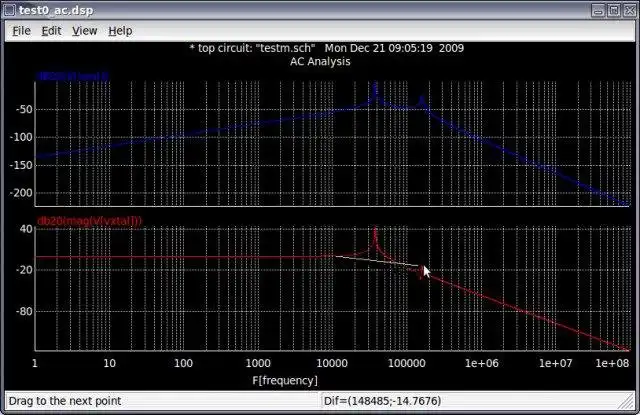Click the 1e+06 x-axis tick label

(482, 363)
